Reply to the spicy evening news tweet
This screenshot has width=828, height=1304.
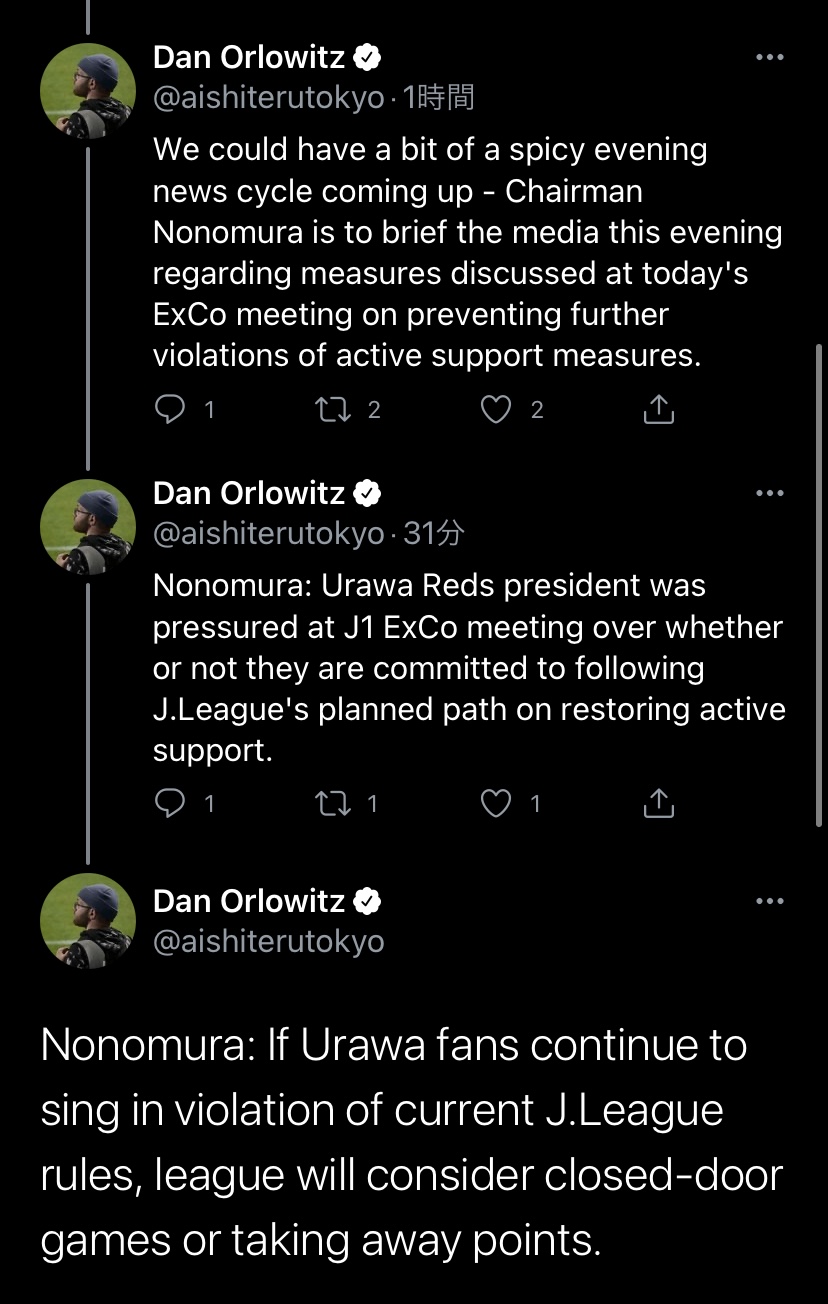pyautogui.click(x=172, y=409)
